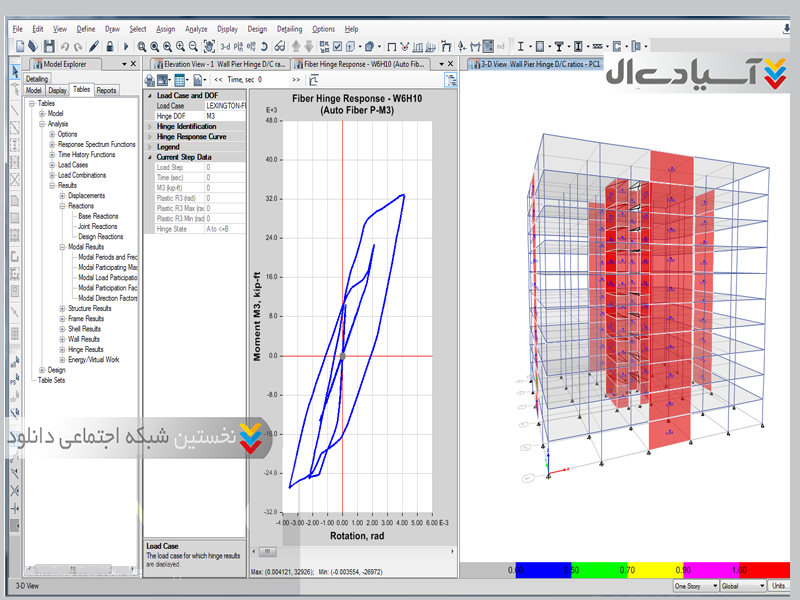Select the pointer tool in left sidebar

[x=15, y=70]
